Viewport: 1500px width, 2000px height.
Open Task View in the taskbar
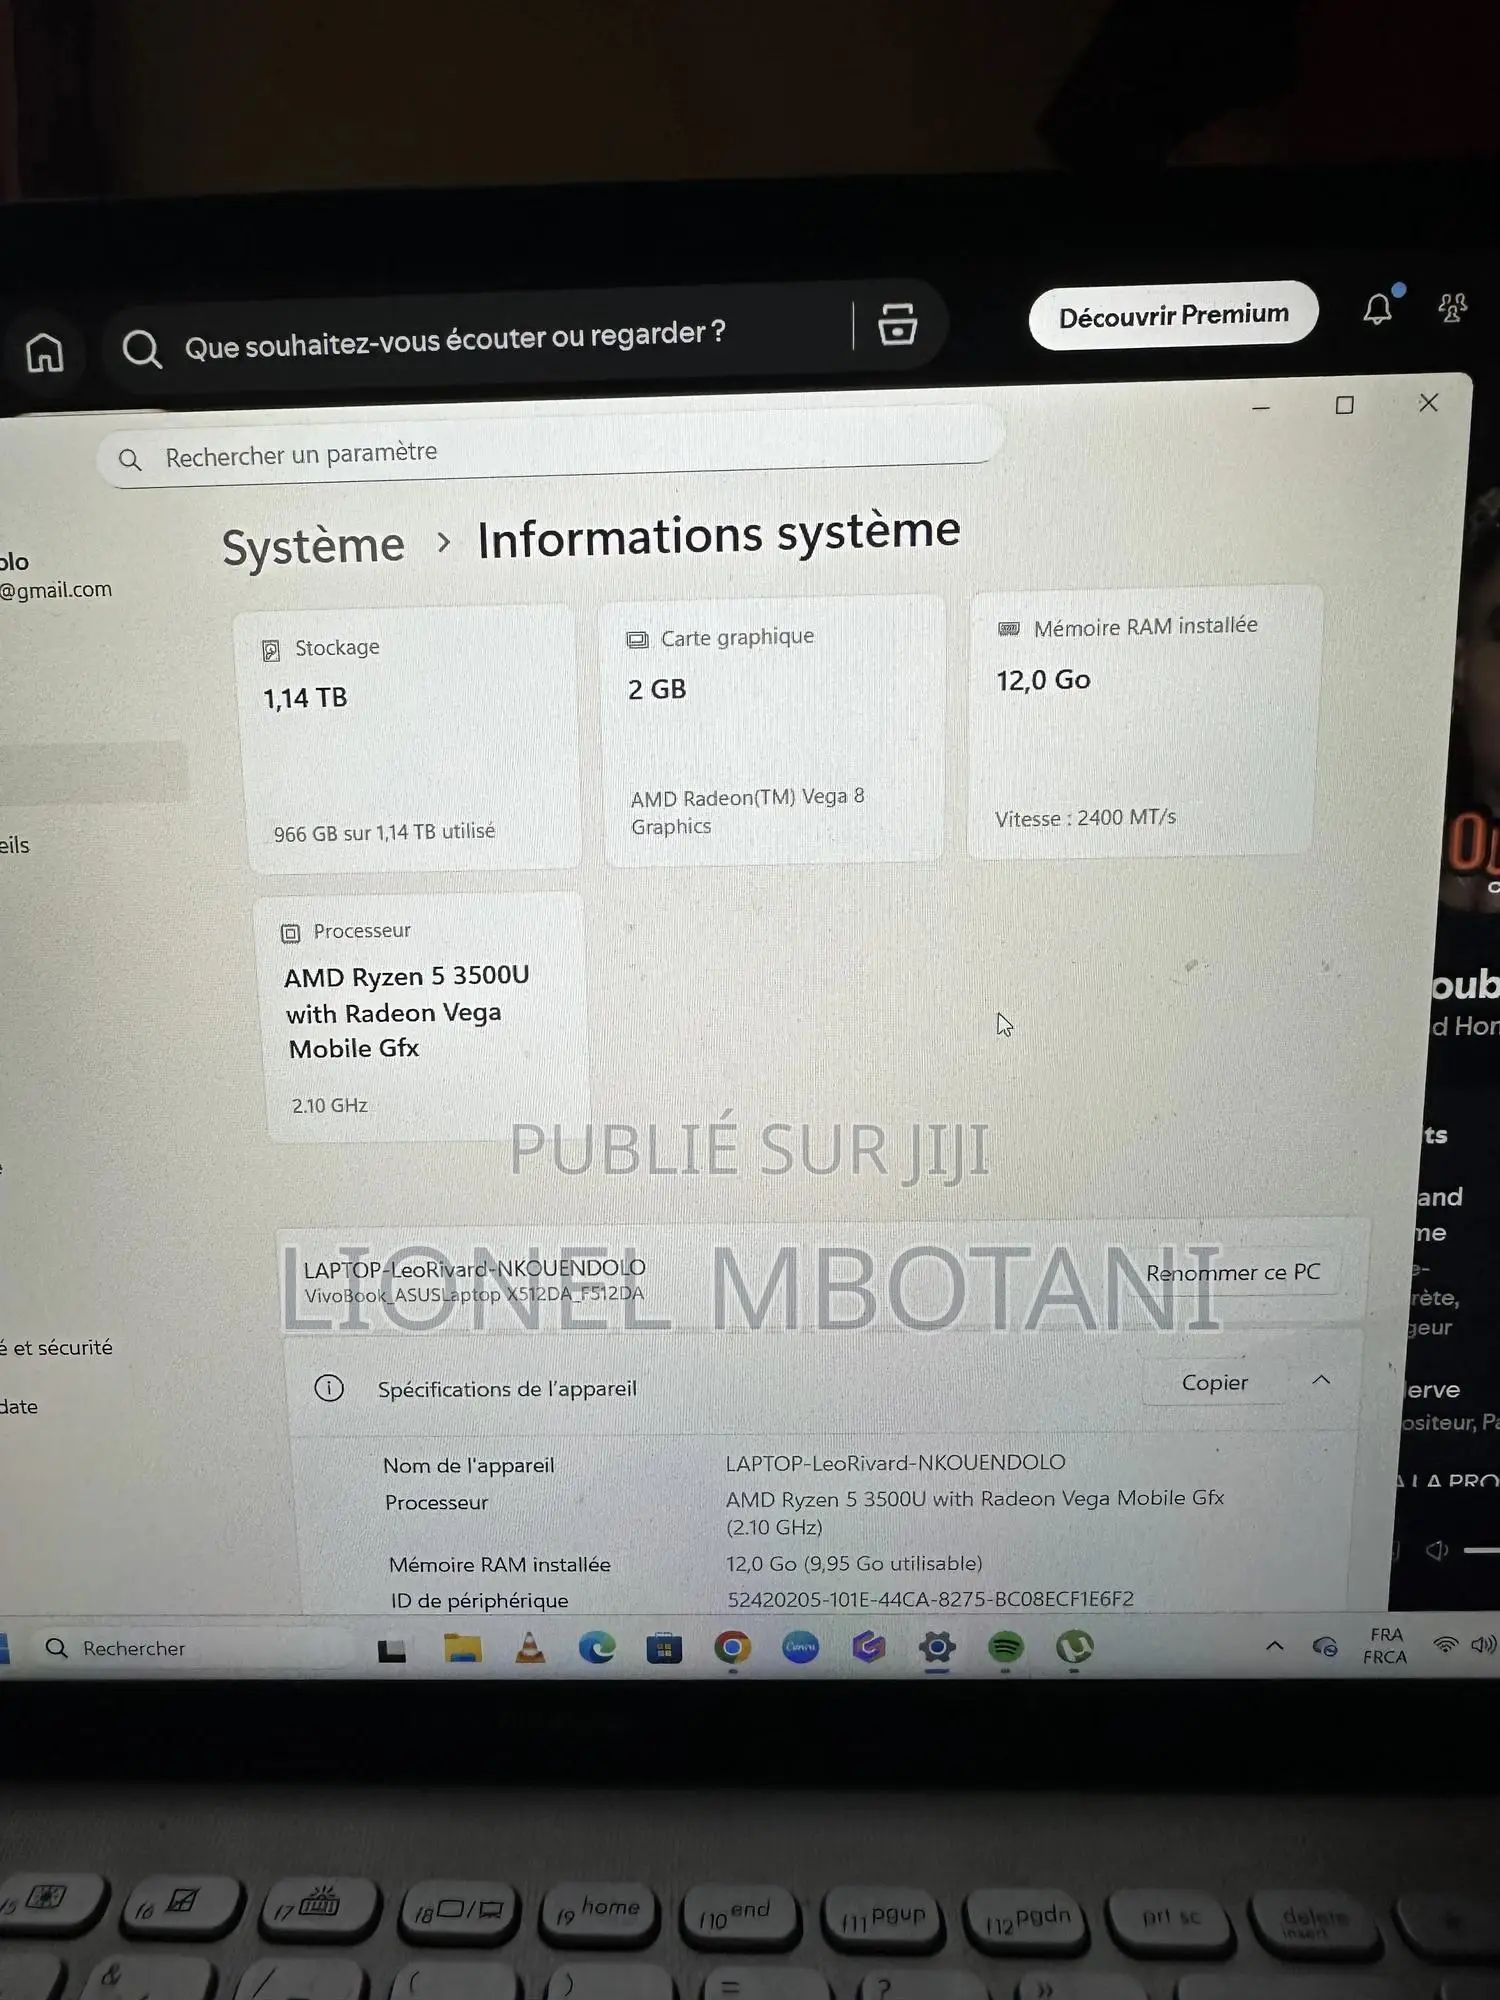pyautogui.click(x=392, y=1650)
